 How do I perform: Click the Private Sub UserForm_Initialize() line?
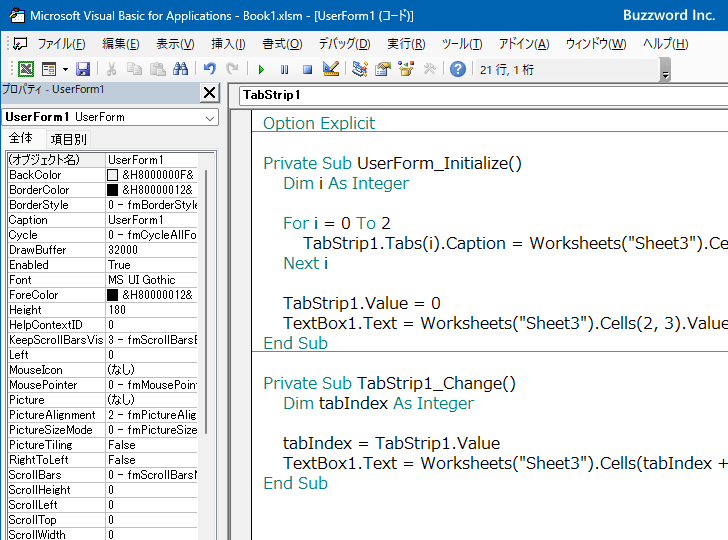point(392,163)
